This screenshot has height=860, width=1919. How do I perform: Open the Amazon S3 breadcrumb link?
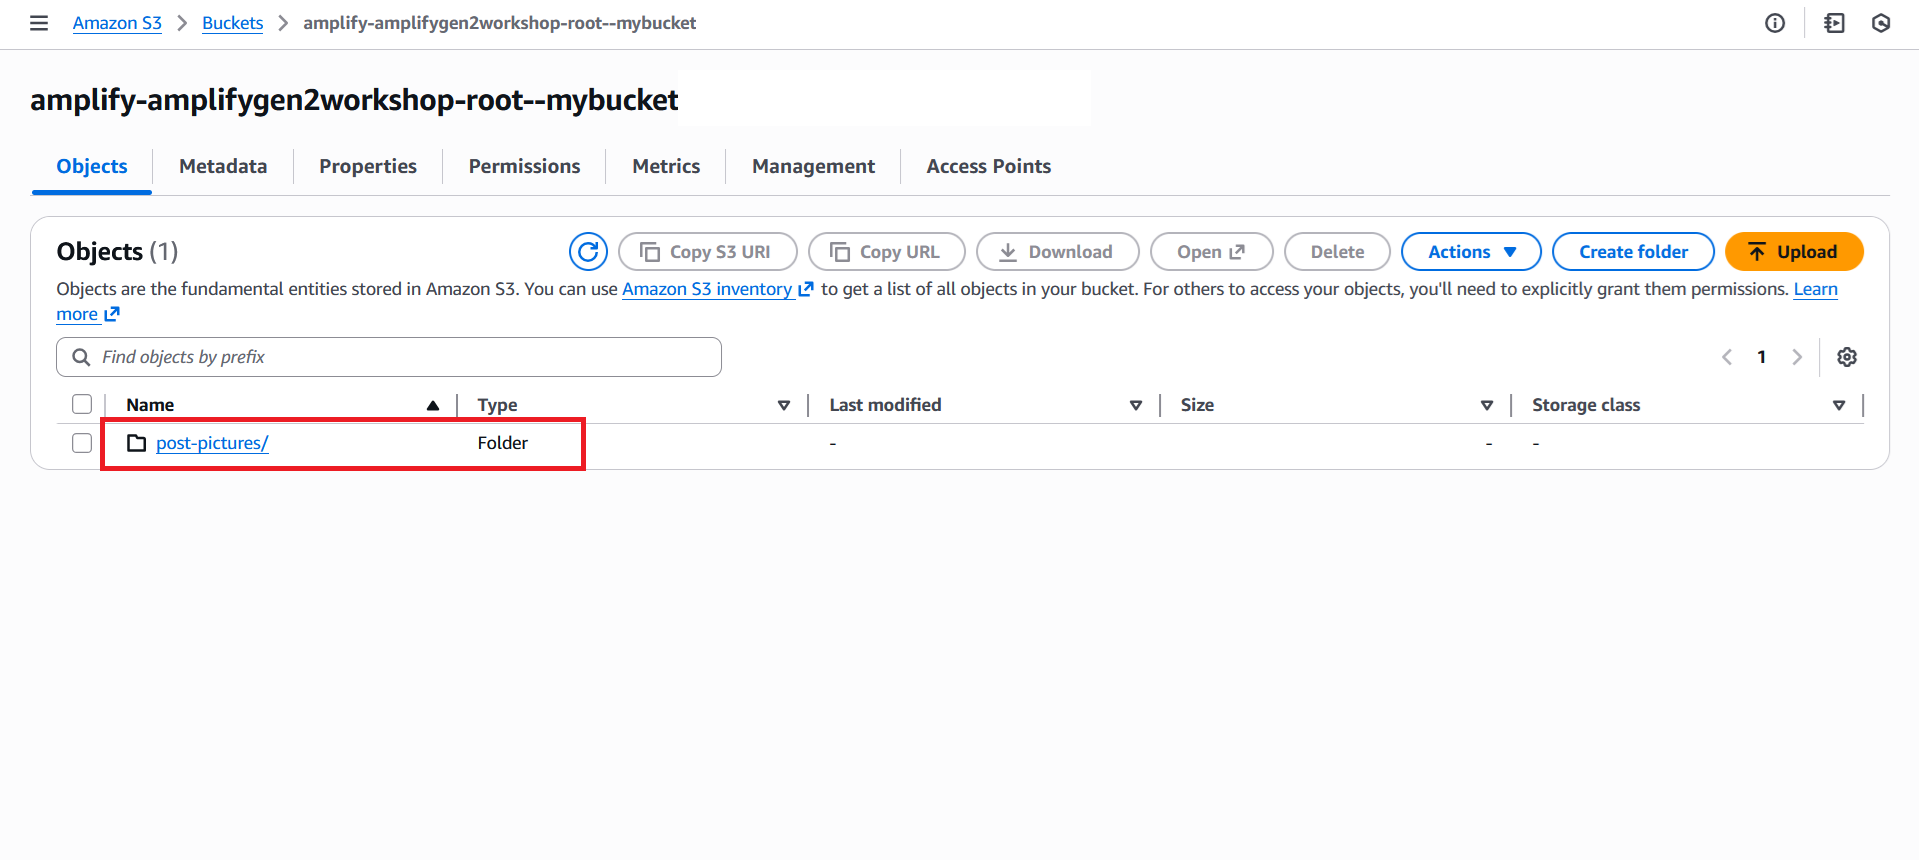[117, 23]
